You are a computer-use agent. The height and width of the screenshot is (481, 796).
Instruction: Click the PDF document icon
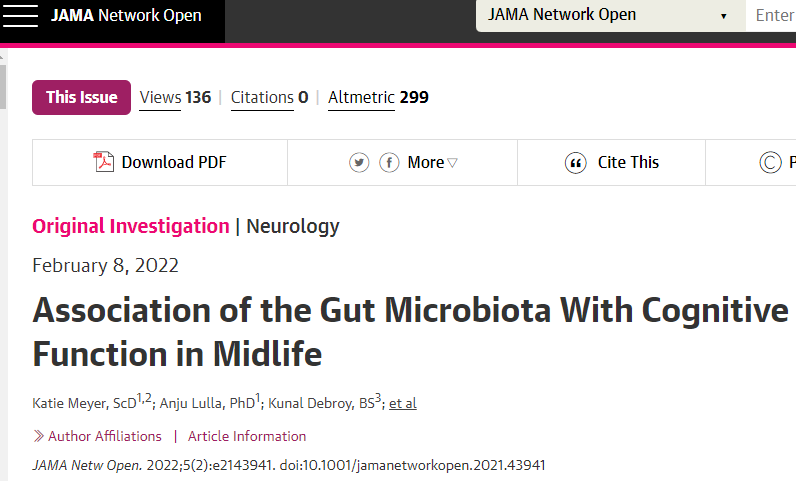coord(104,162)
